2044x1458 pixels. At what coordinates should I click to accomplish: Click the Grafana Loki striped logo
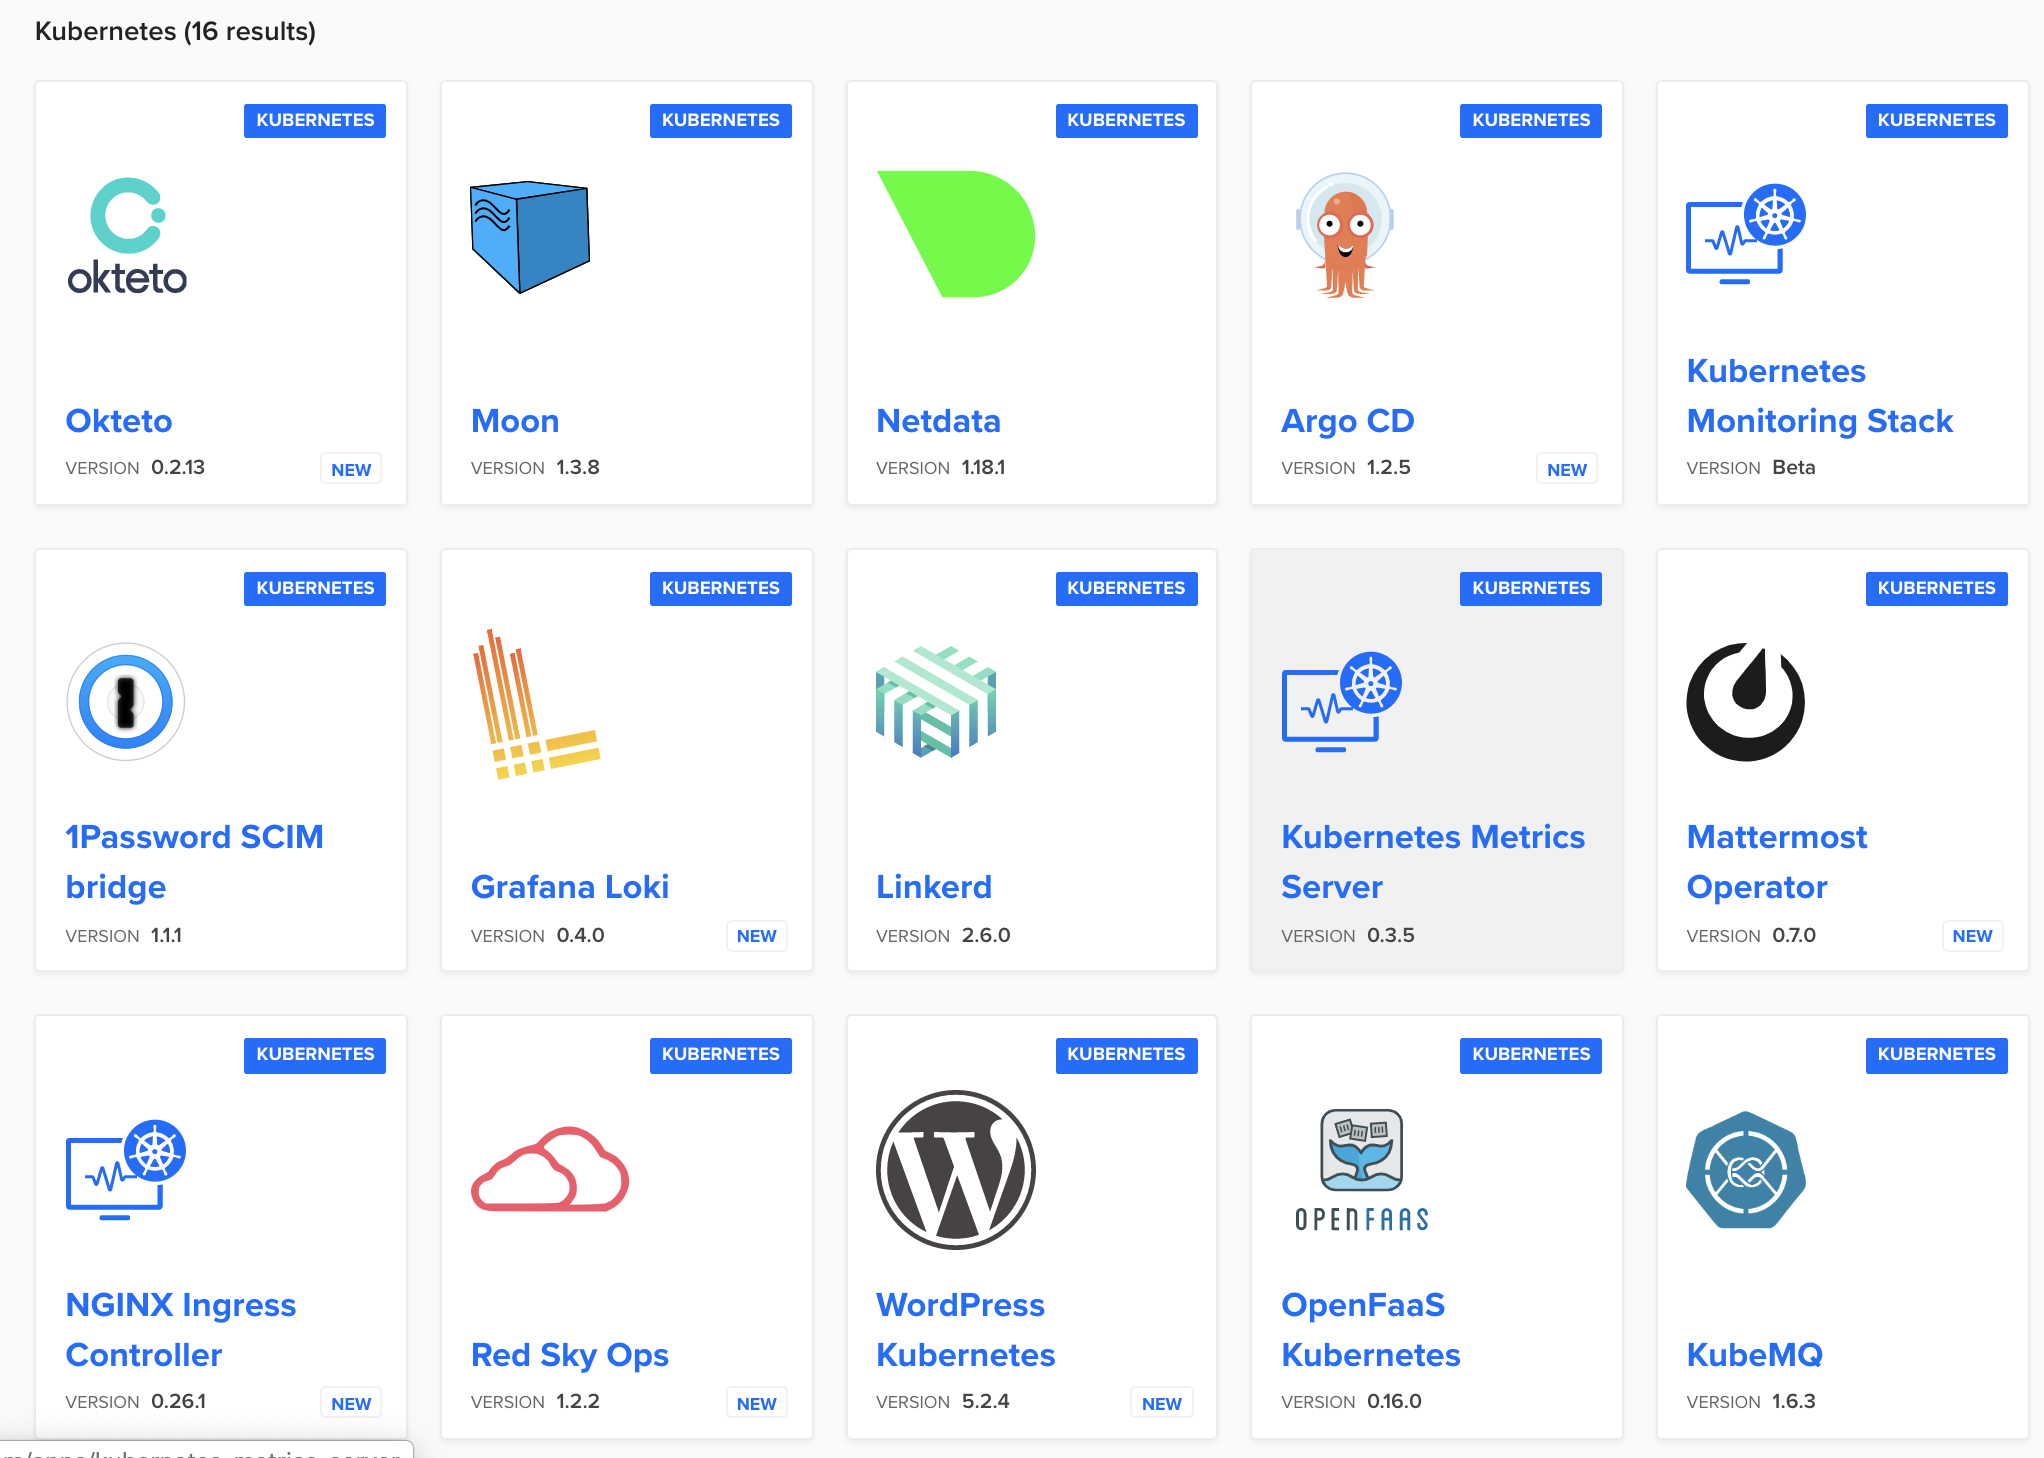535,704
